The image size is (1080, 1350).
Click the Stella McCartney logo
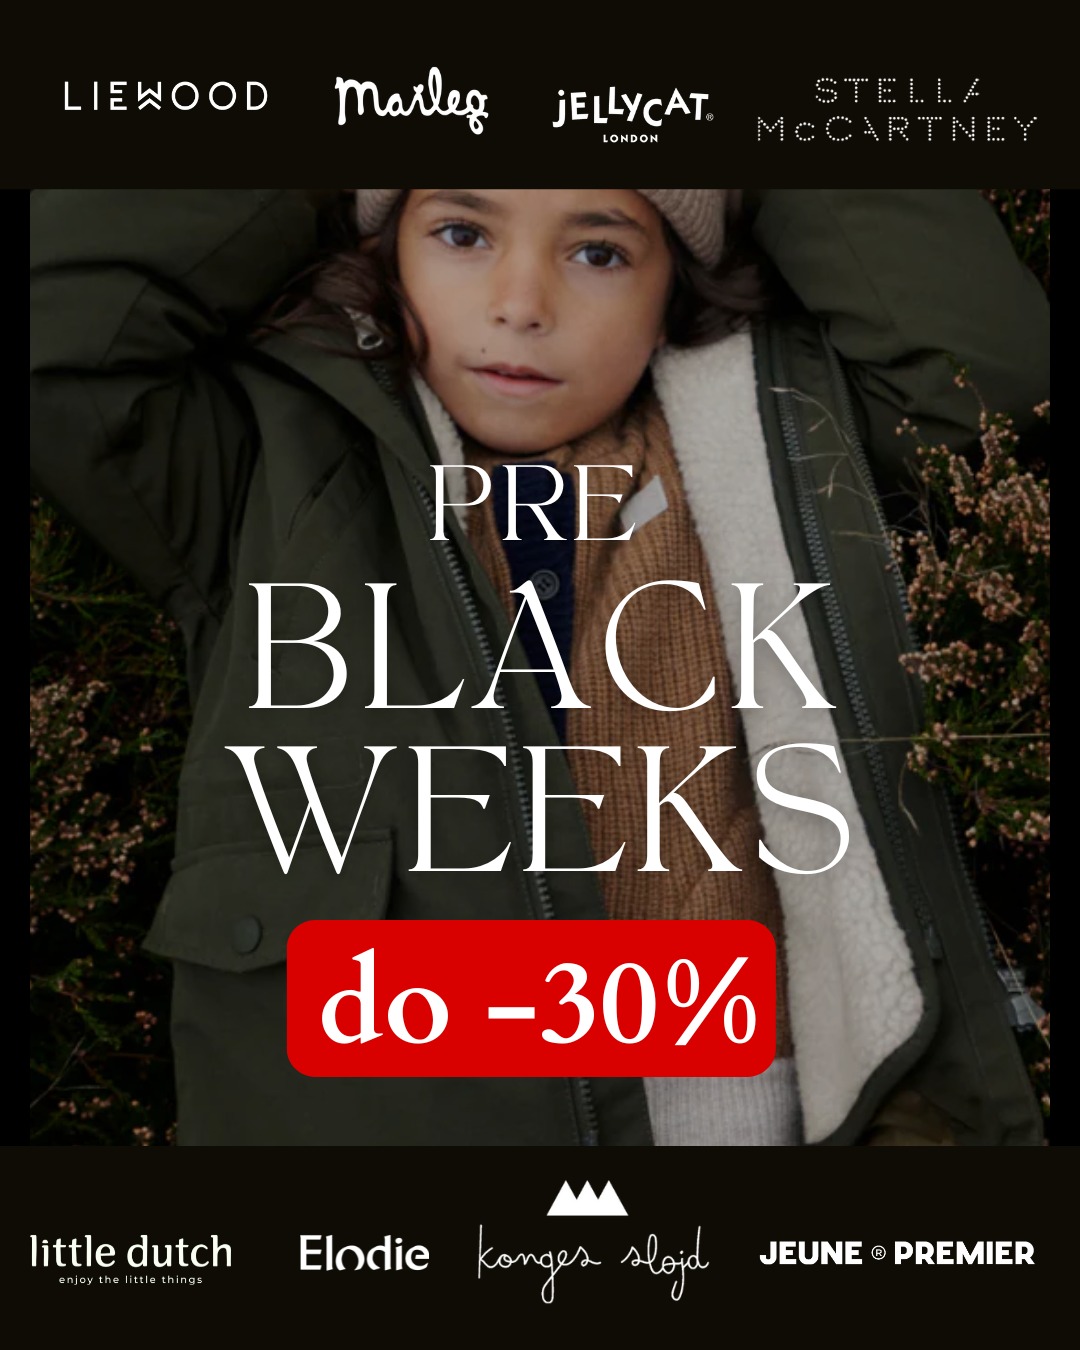pos(897,110)
